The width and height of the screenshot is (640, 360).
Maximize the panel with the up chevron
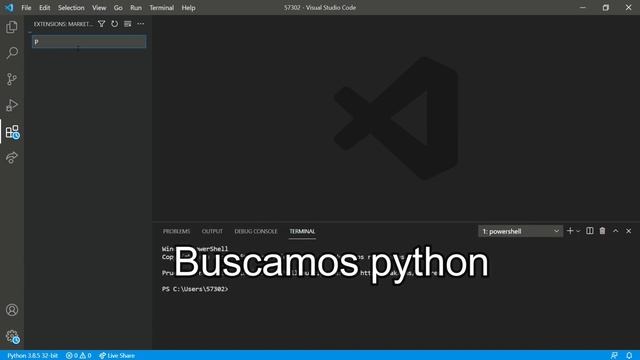(x=616, y=231)
